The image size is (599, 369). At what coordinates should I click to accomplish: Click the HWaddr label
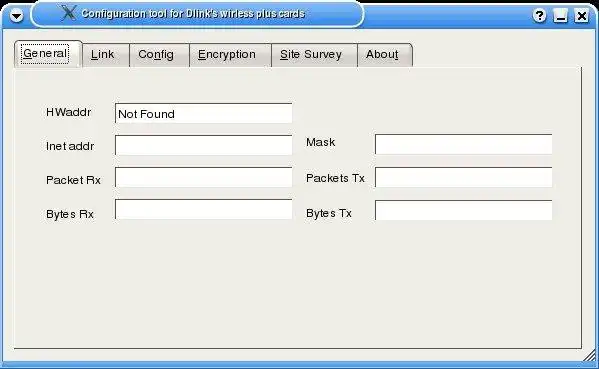(x=69, y=112)
